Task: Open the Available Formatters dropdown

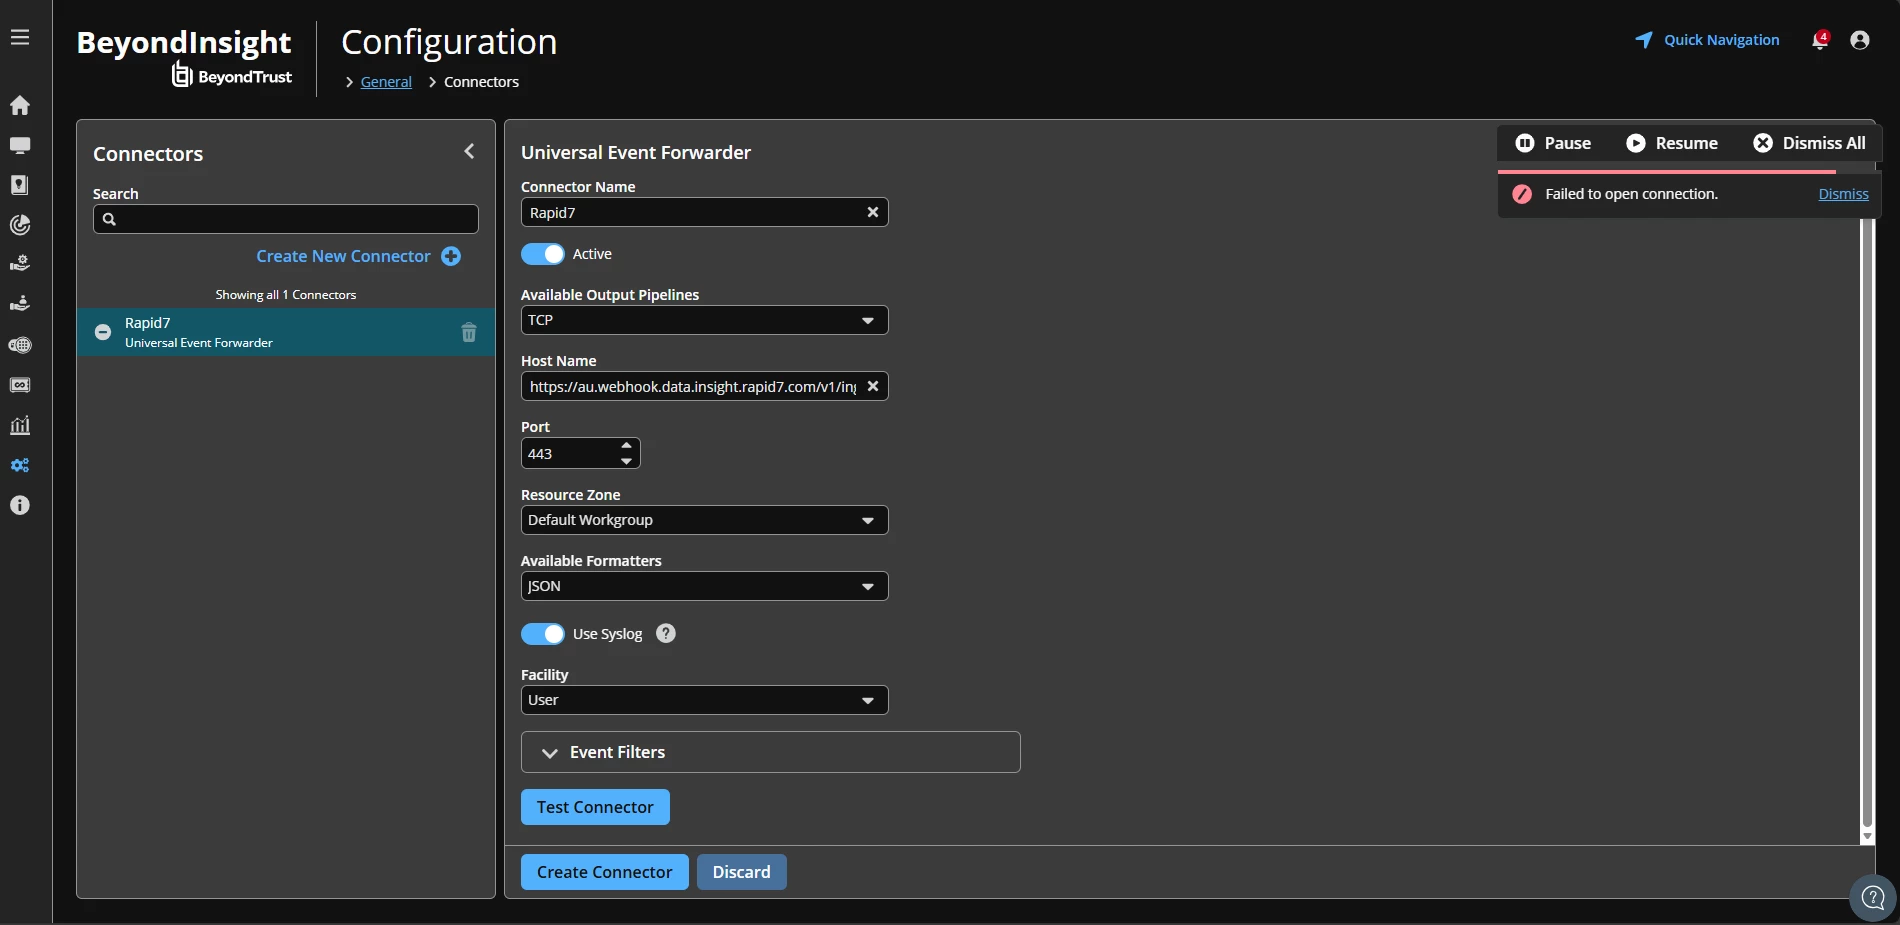Action: [x=705, y=586]
